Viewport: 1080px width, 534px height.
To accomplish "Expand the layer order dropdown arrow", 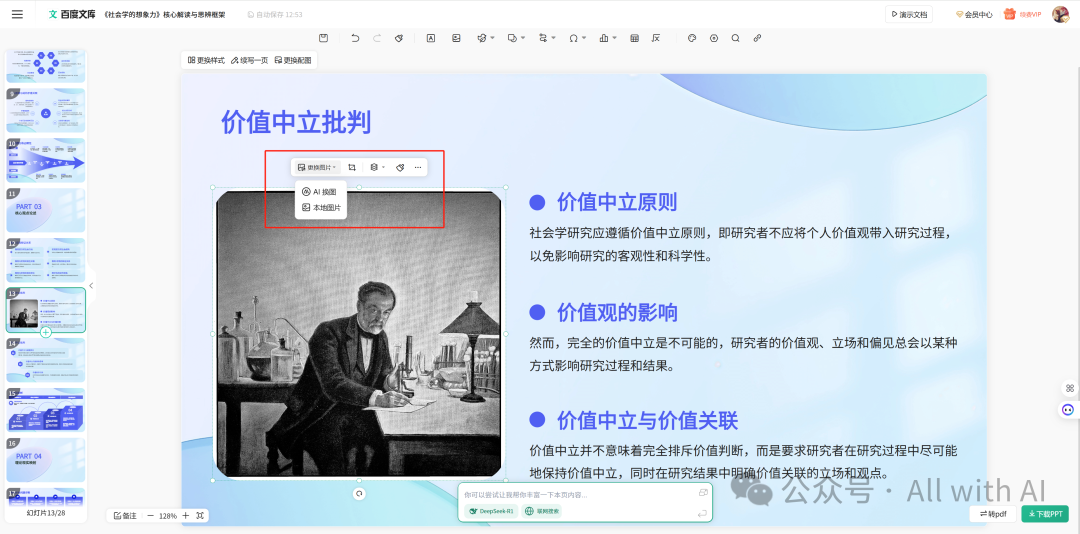I will (384, 167).
